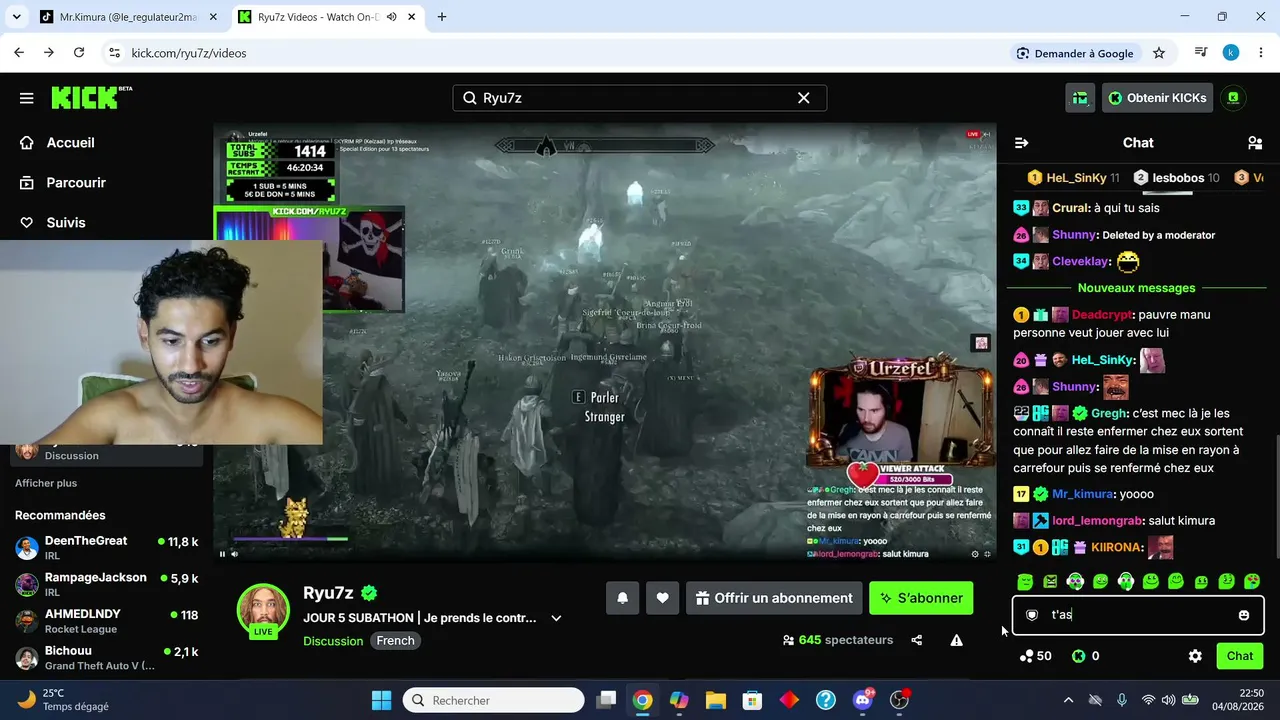Click Gregh username in chat
Image resolution: width=1280 pixels, height=720 pixels.
pos(1110,413)
